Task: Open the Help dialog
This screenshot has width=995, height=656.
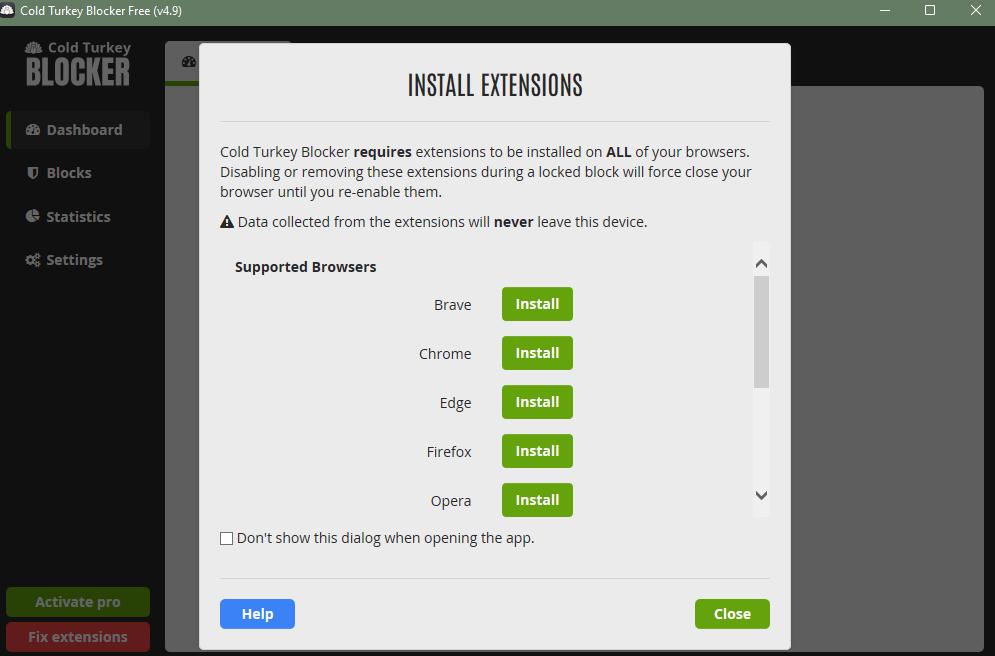Action: coord(257,614)
